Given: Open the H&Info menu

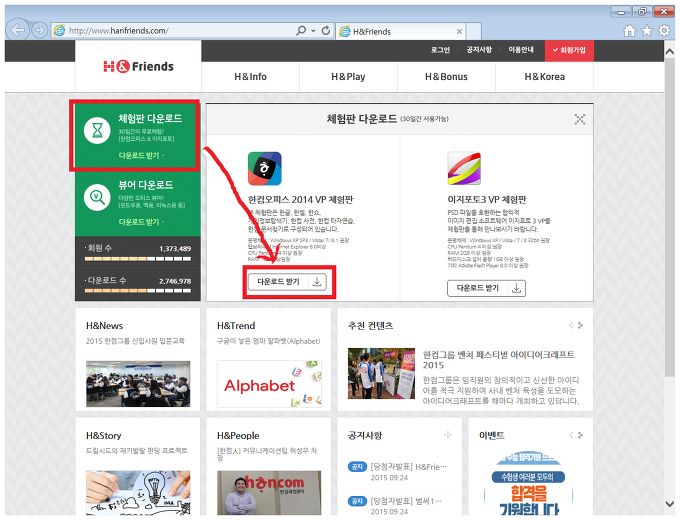Looking at the screenshot, I should pos(250,77).
